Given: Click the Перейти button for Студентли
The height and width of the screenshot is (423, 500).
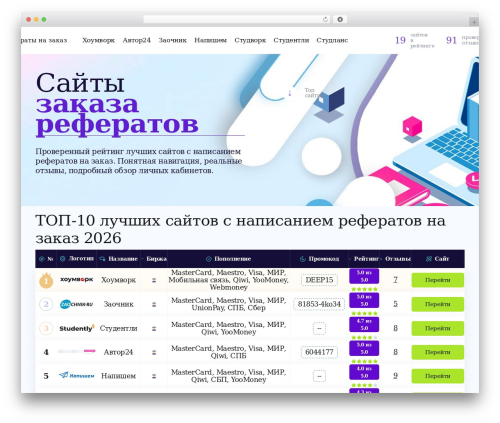Looking at the screenshot, I should (x=438, y=328).
